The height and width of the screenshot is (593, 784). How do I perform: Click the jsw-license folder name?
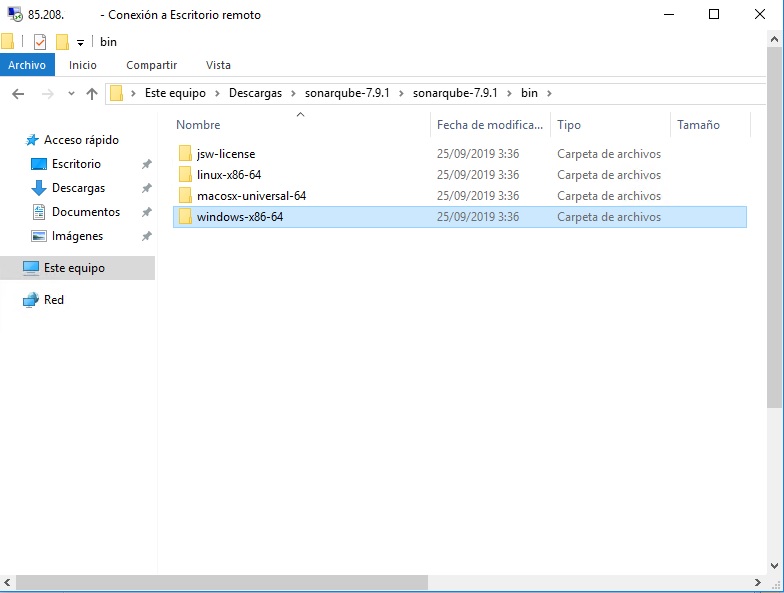(226, 154)
